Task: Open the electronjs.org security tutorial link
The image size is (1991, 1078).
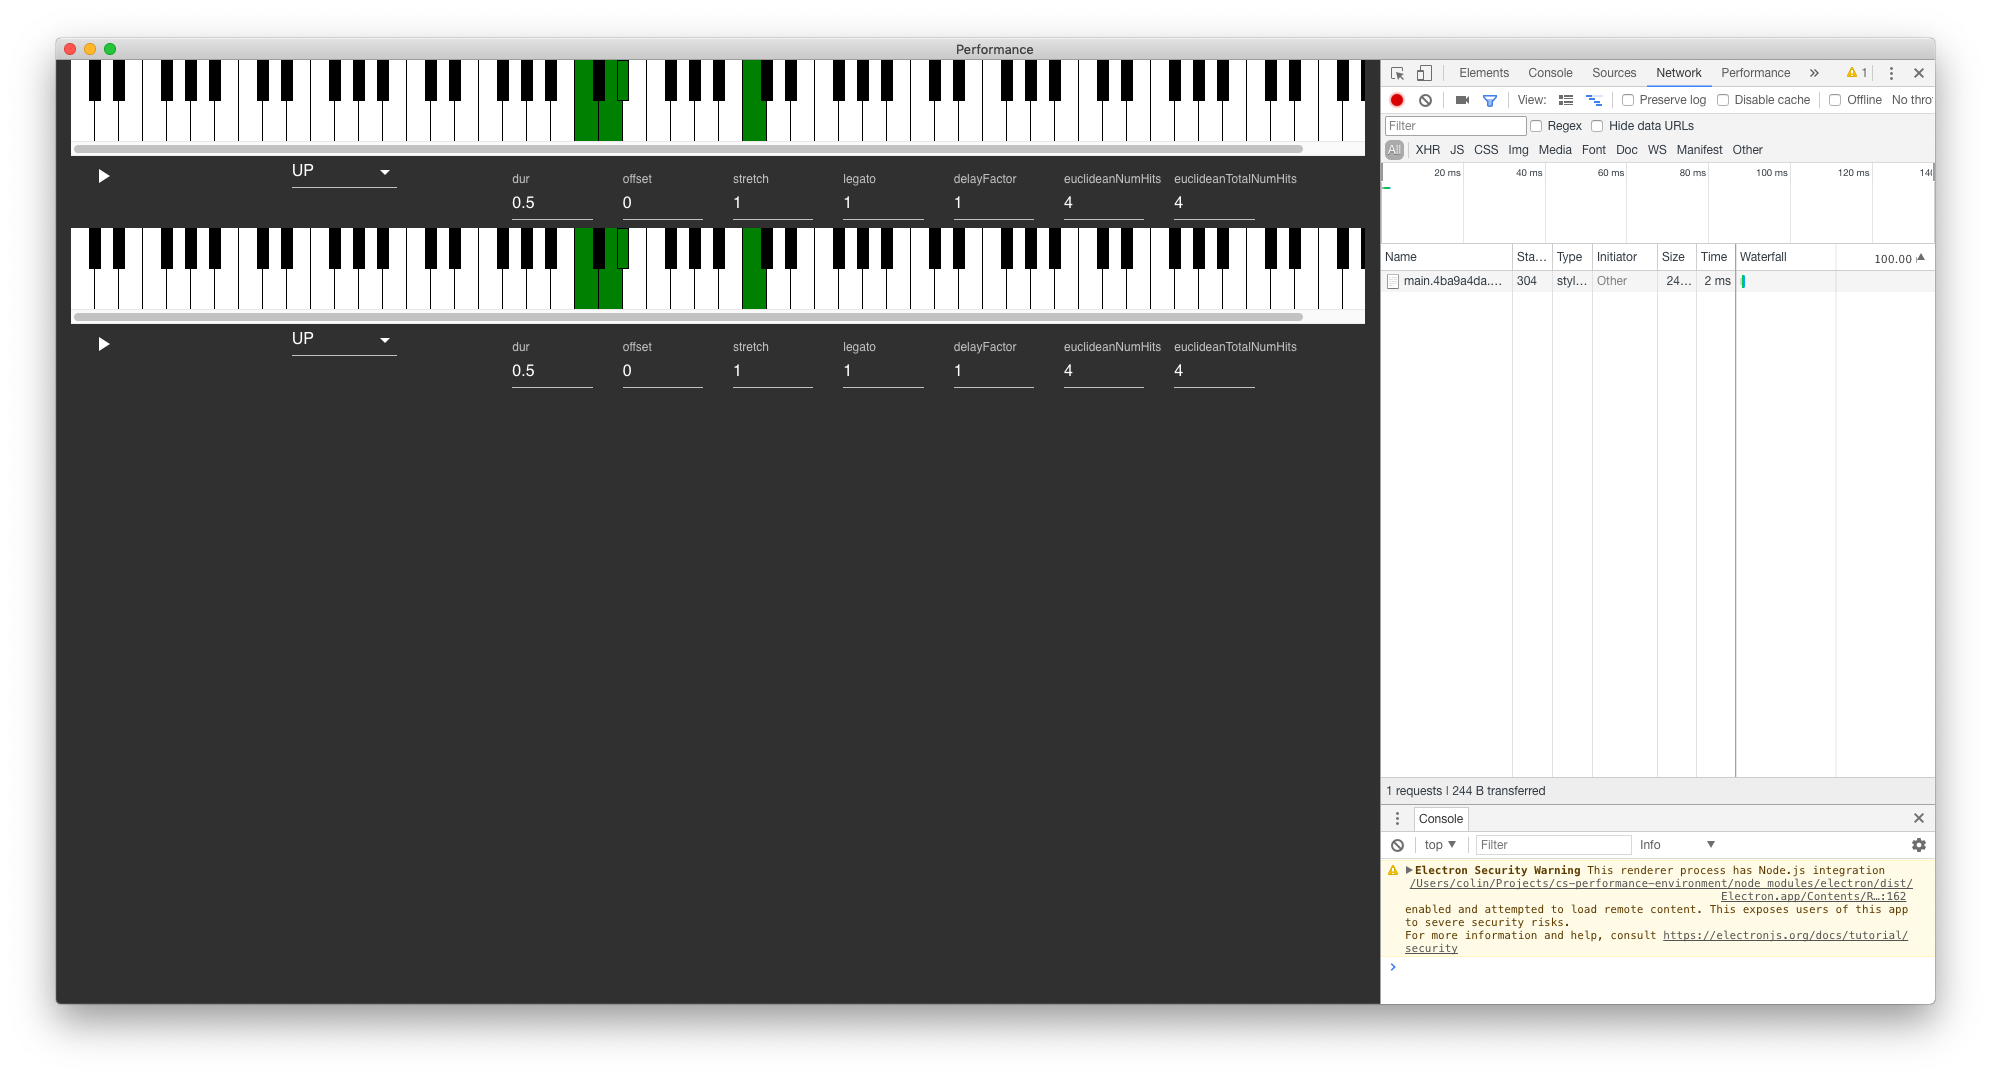Action: click(1783, 935)
